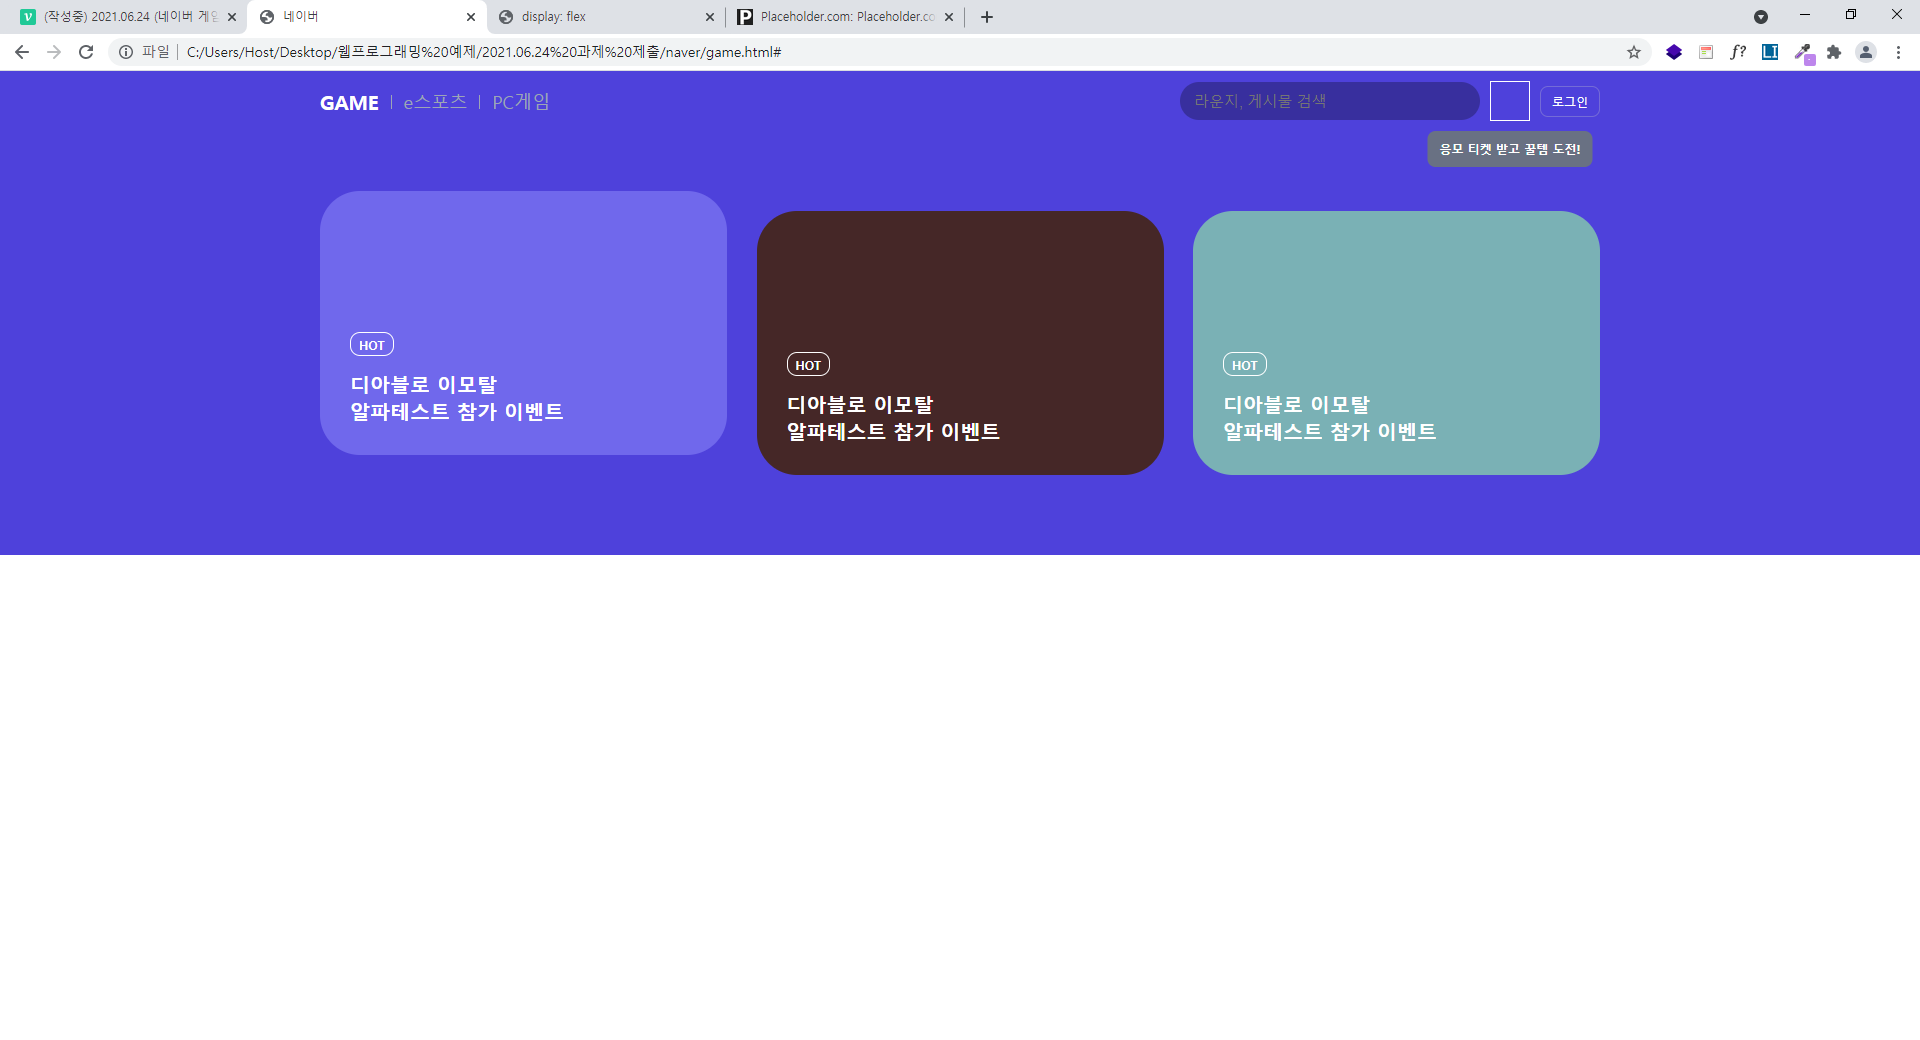This screenshot has width=1920, height=1040.
Task: Focus the 라운지, 게시물 검색 search field
Action: point(1329,101)
